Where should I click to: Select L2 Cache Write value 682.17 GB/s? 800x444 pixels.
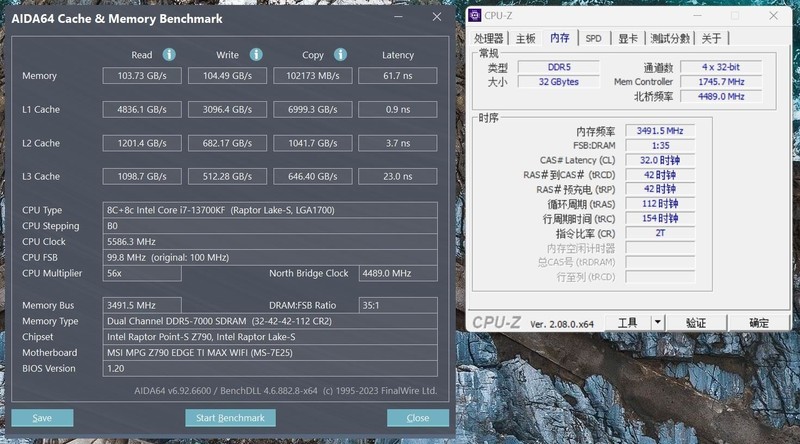pyautogui.click(x=227, y=143)
